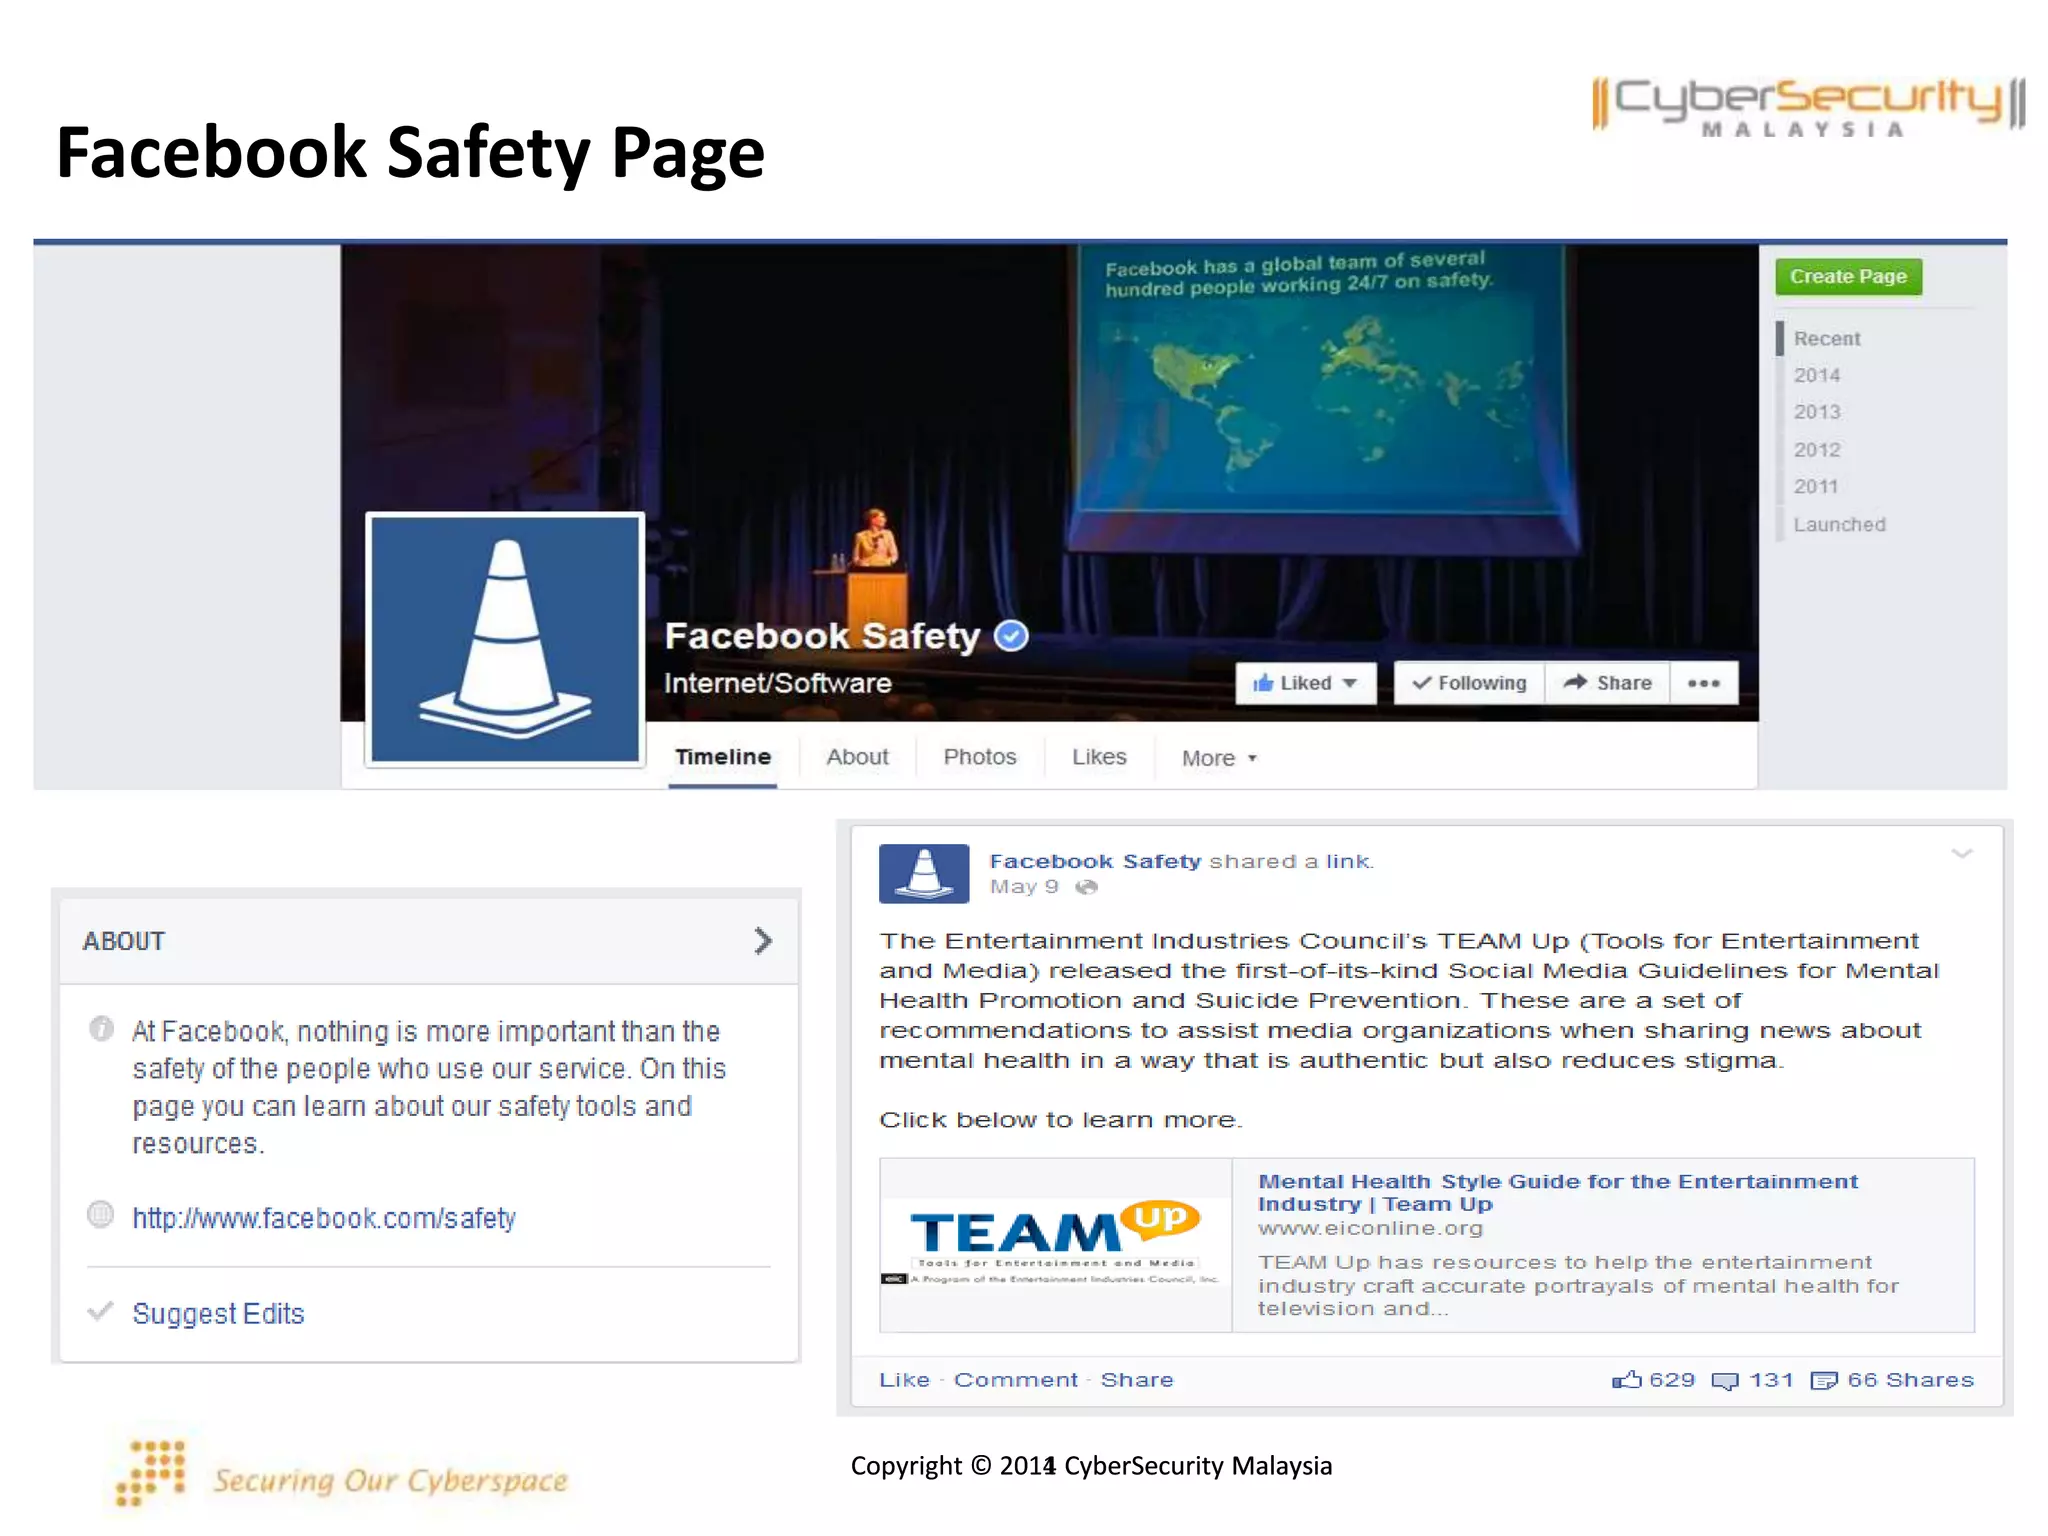
Task: Select 2012 in the timeline sidebar
Action: click(x=1816, y=450)
